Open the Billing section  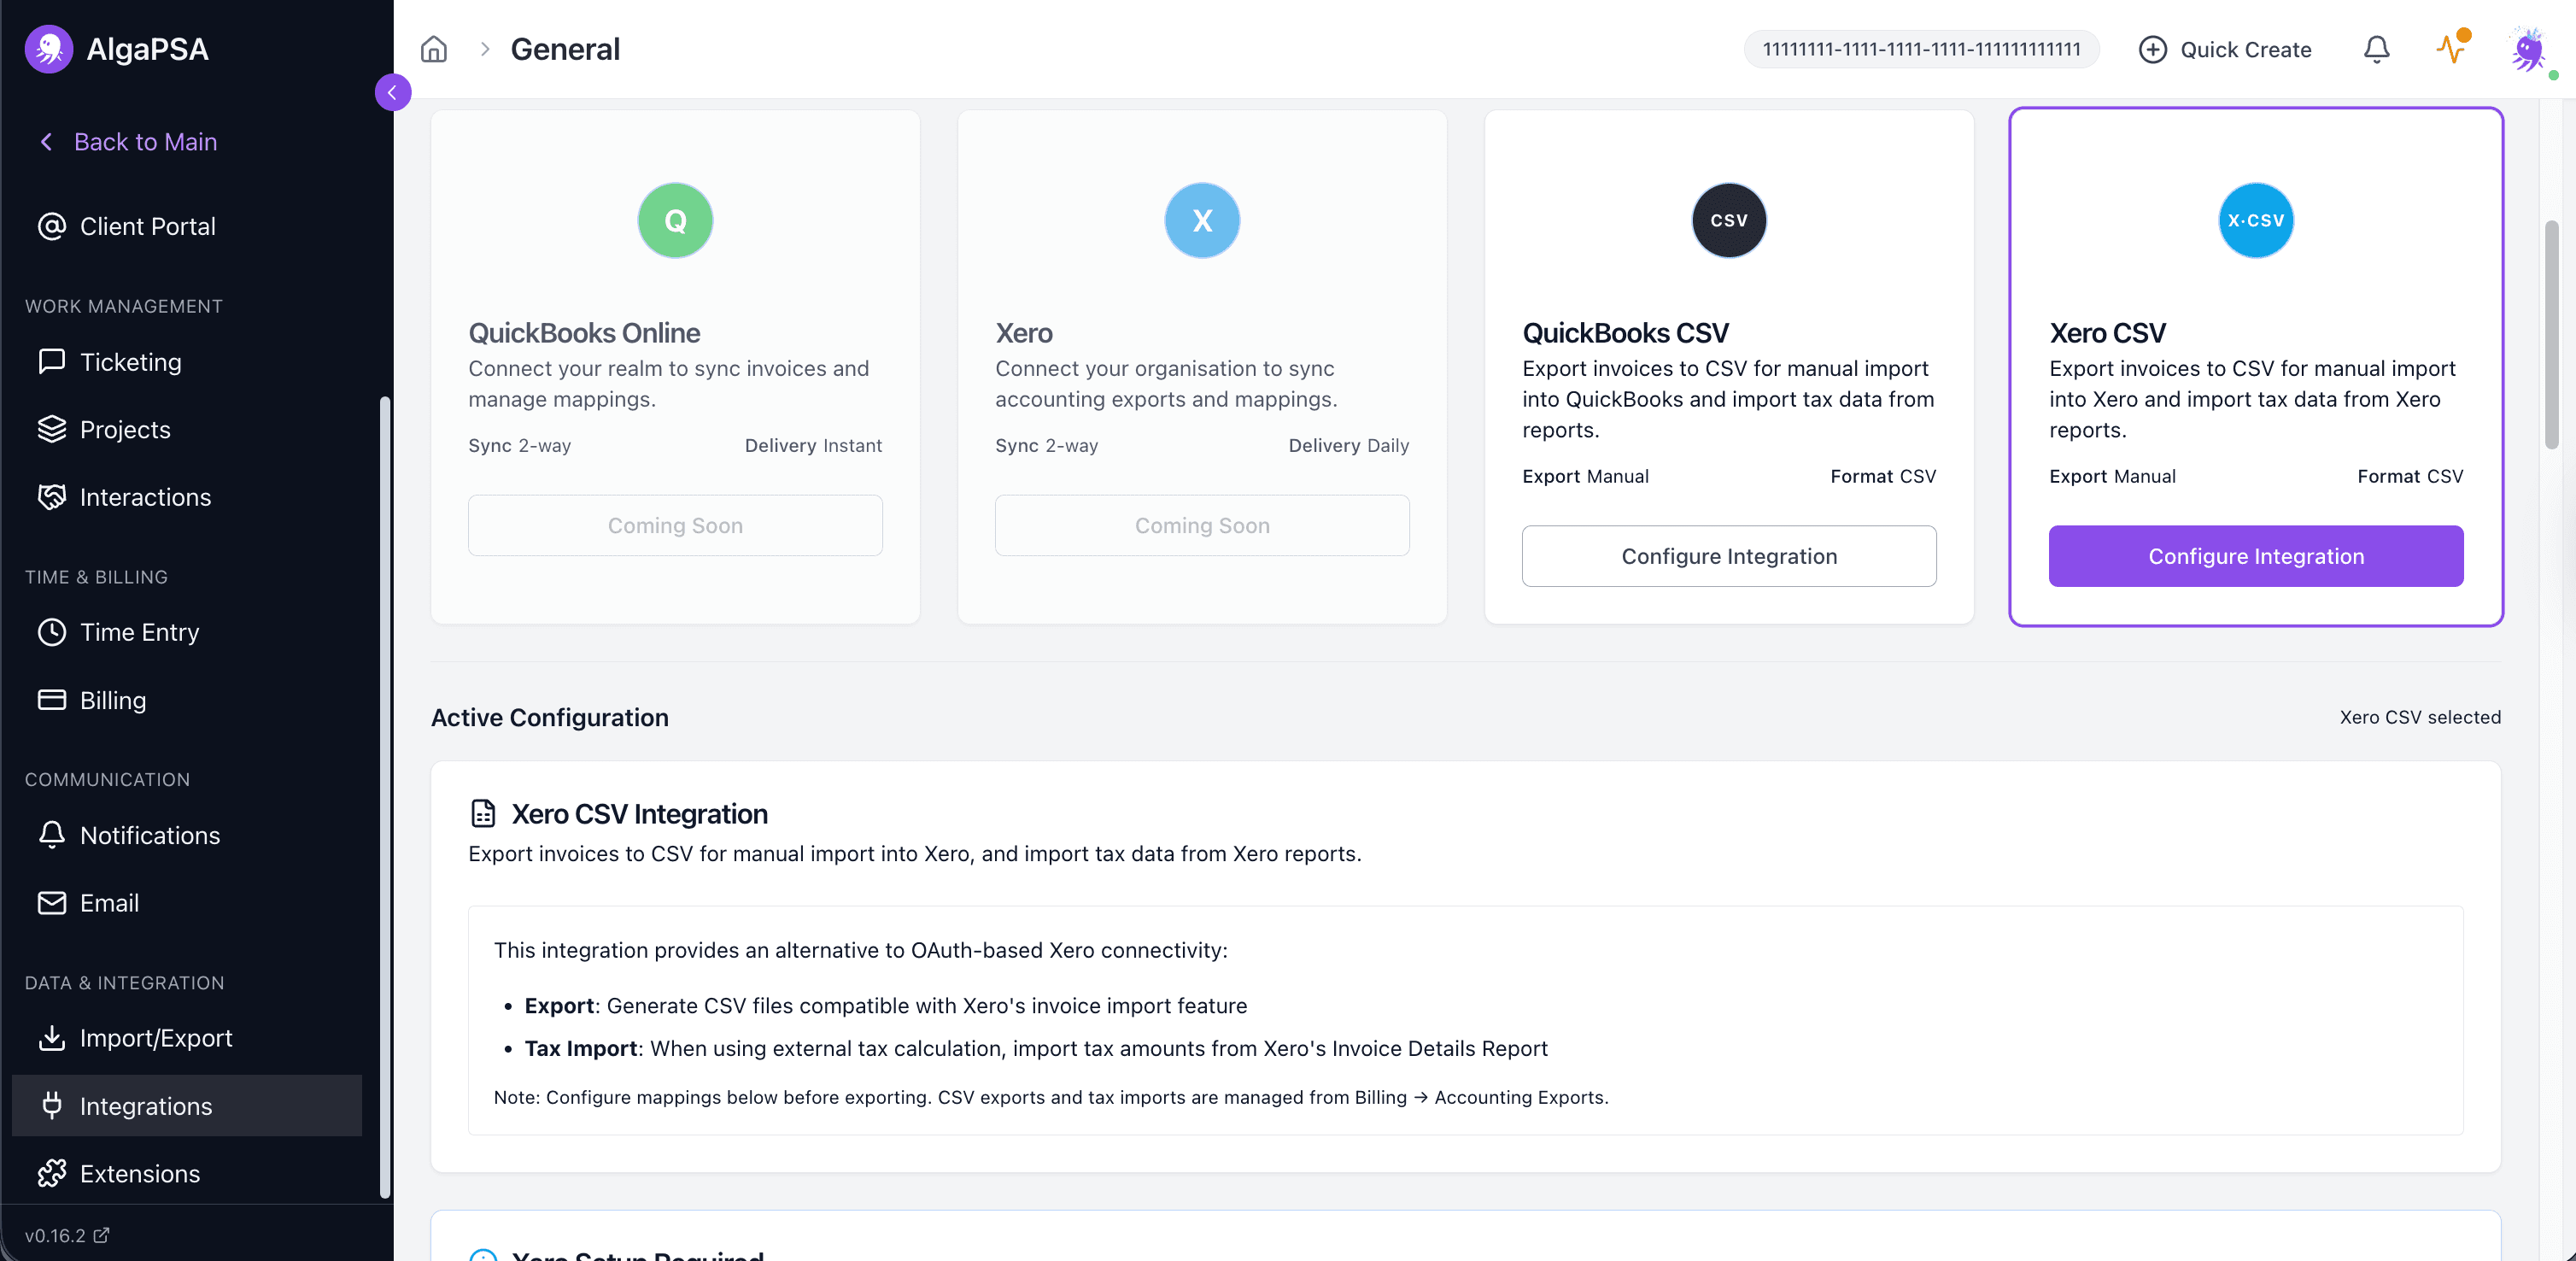(113, 700)
